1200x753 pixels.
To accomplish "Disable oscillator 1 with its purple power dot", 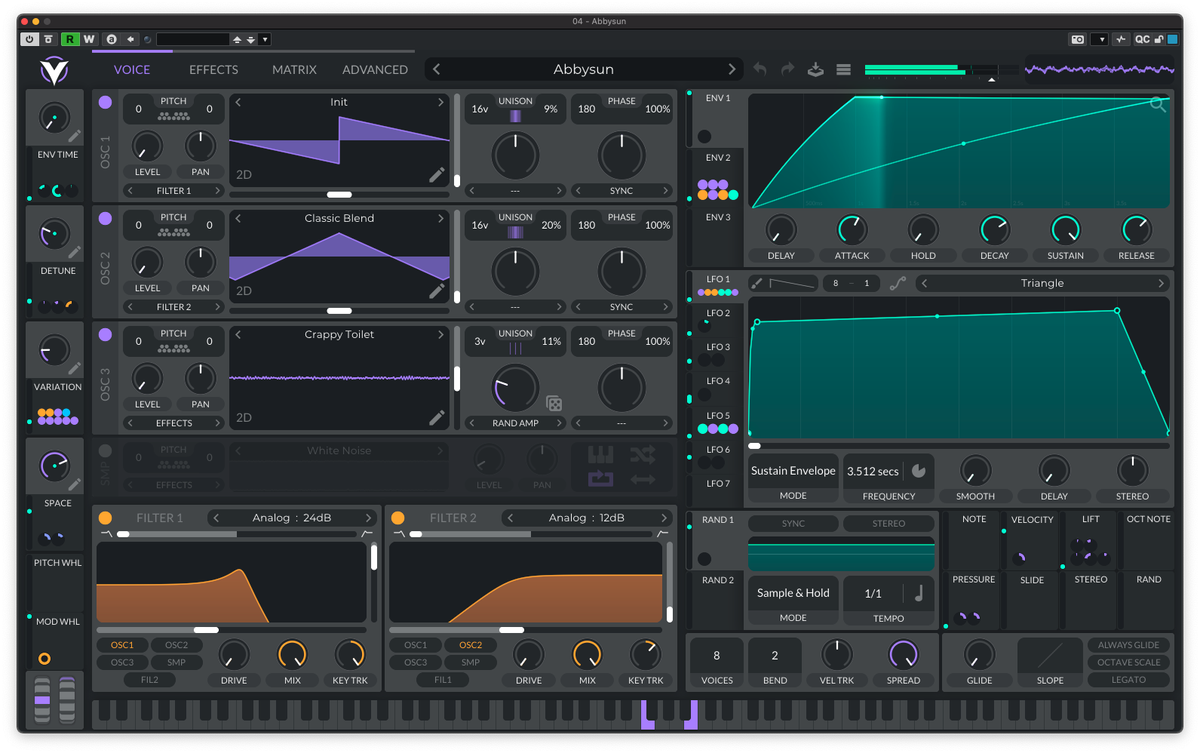I will click(105, 102).
